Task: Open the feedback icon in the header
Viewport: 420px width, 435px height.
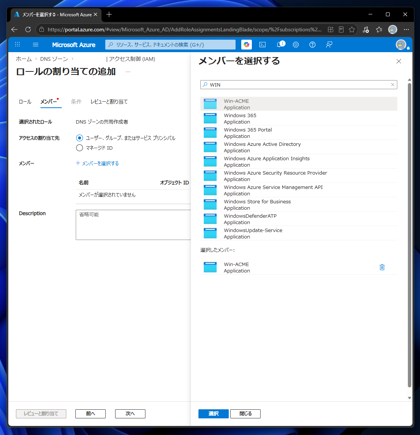Action: point(329,45)
